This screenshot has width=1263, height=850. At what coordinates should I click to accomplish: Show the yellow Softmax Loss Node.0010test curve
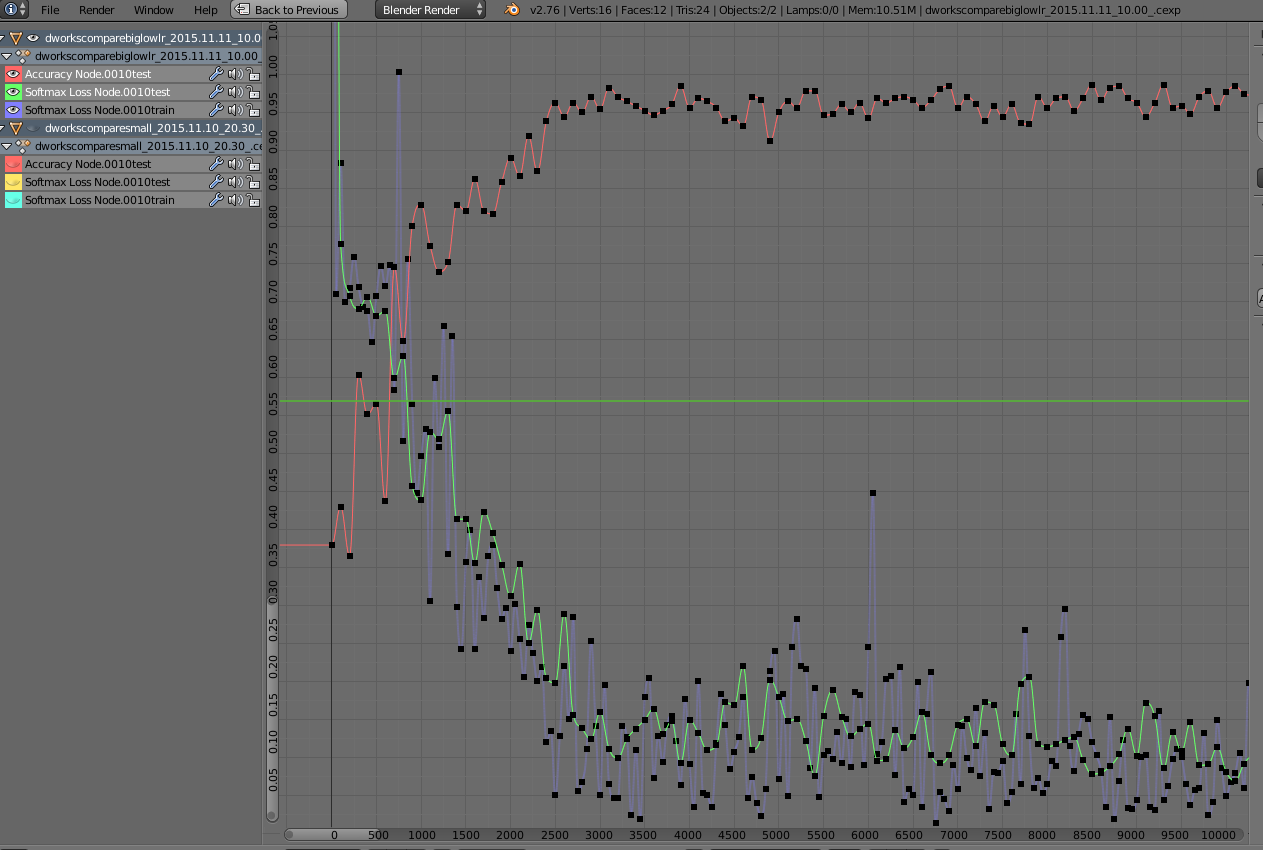point(13,182)
